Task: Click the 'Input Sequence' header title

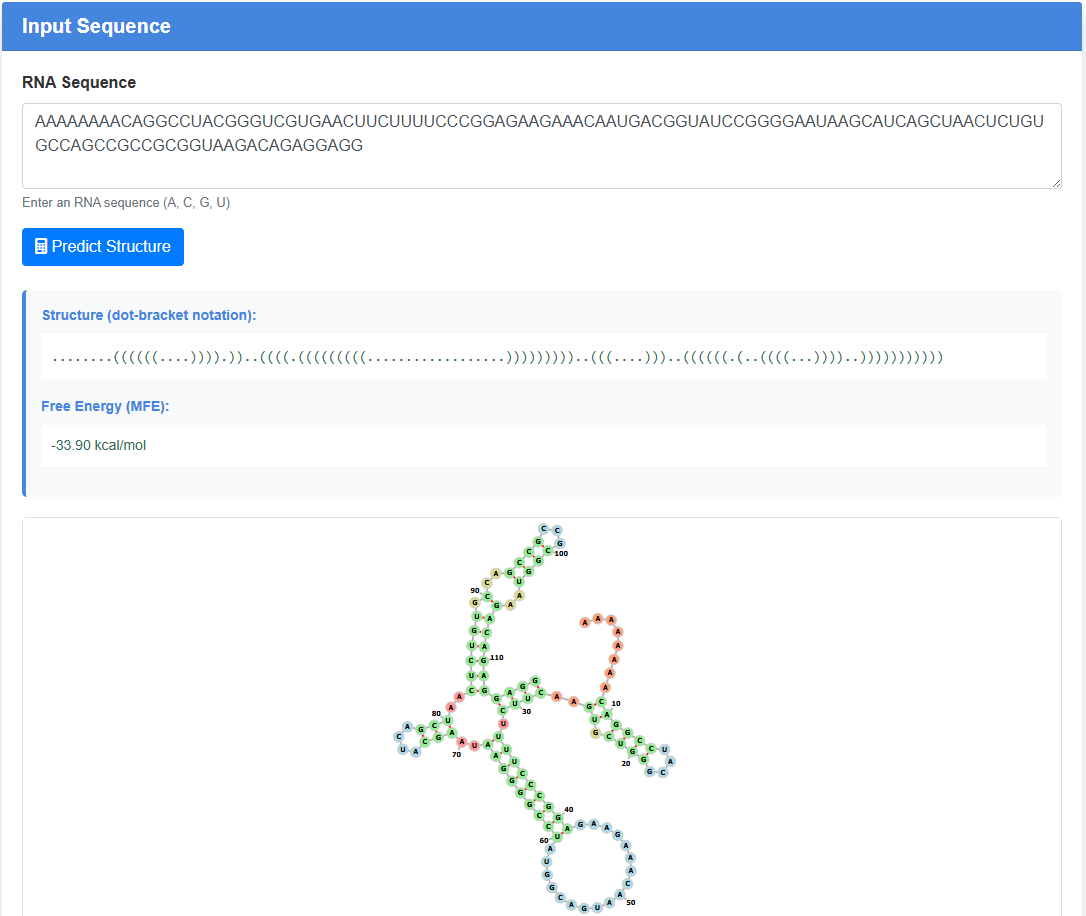Action: 96,26
